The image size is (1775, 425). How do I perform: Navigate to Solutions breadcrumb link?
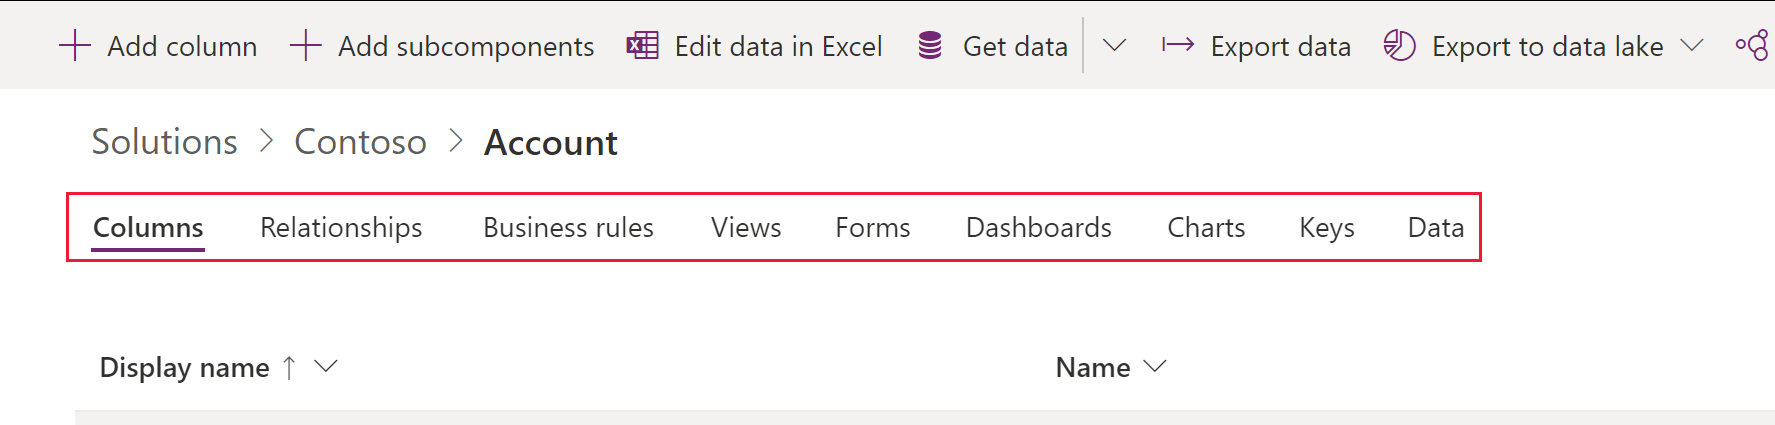tap(165, 142)
